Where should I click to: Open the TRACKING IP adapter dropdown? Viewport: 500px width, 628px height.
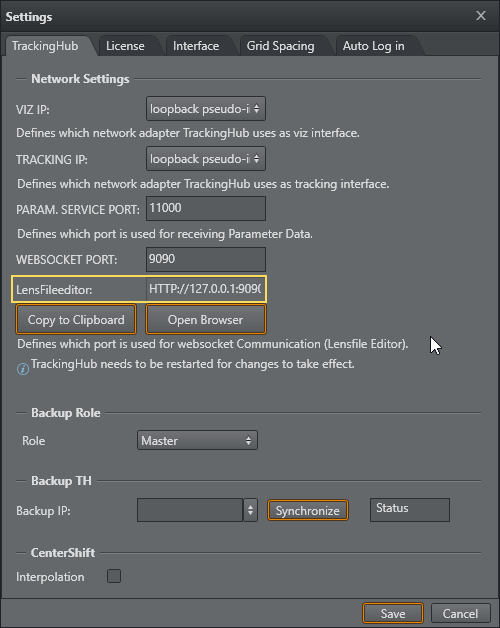tap(206, 159)
